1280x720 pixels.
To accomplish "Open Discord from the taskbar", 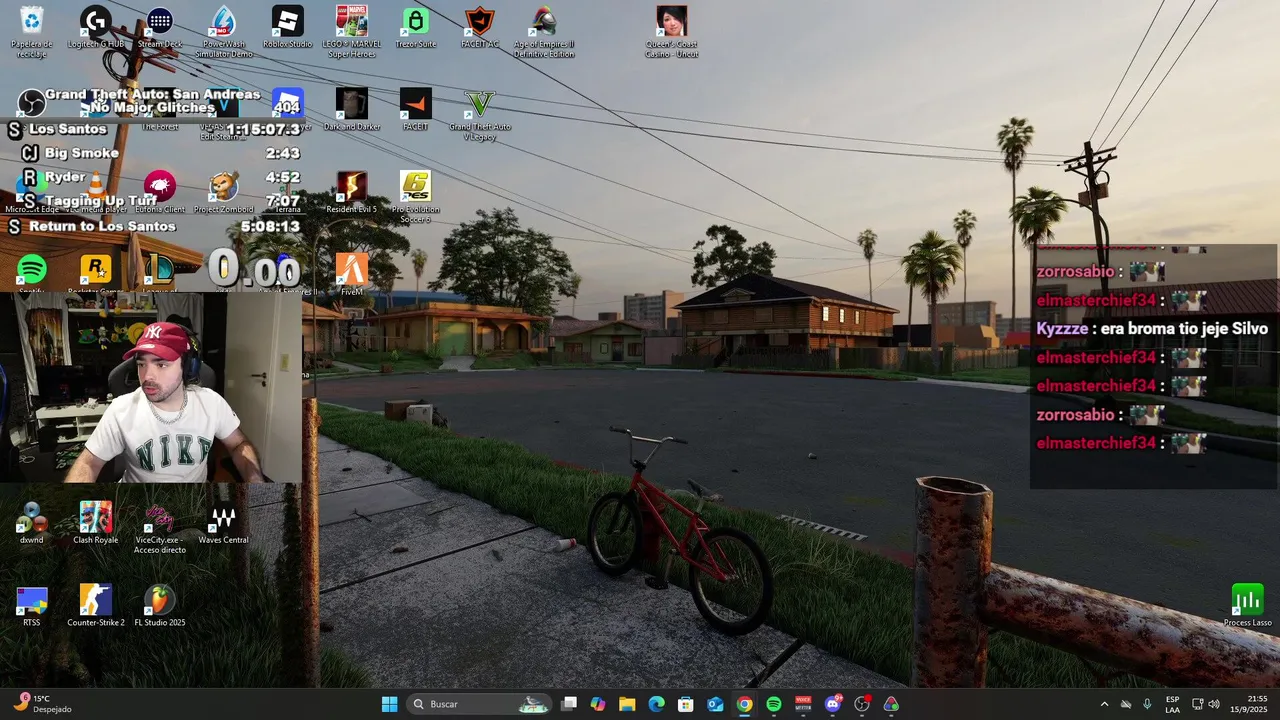I will click(832, 704).
